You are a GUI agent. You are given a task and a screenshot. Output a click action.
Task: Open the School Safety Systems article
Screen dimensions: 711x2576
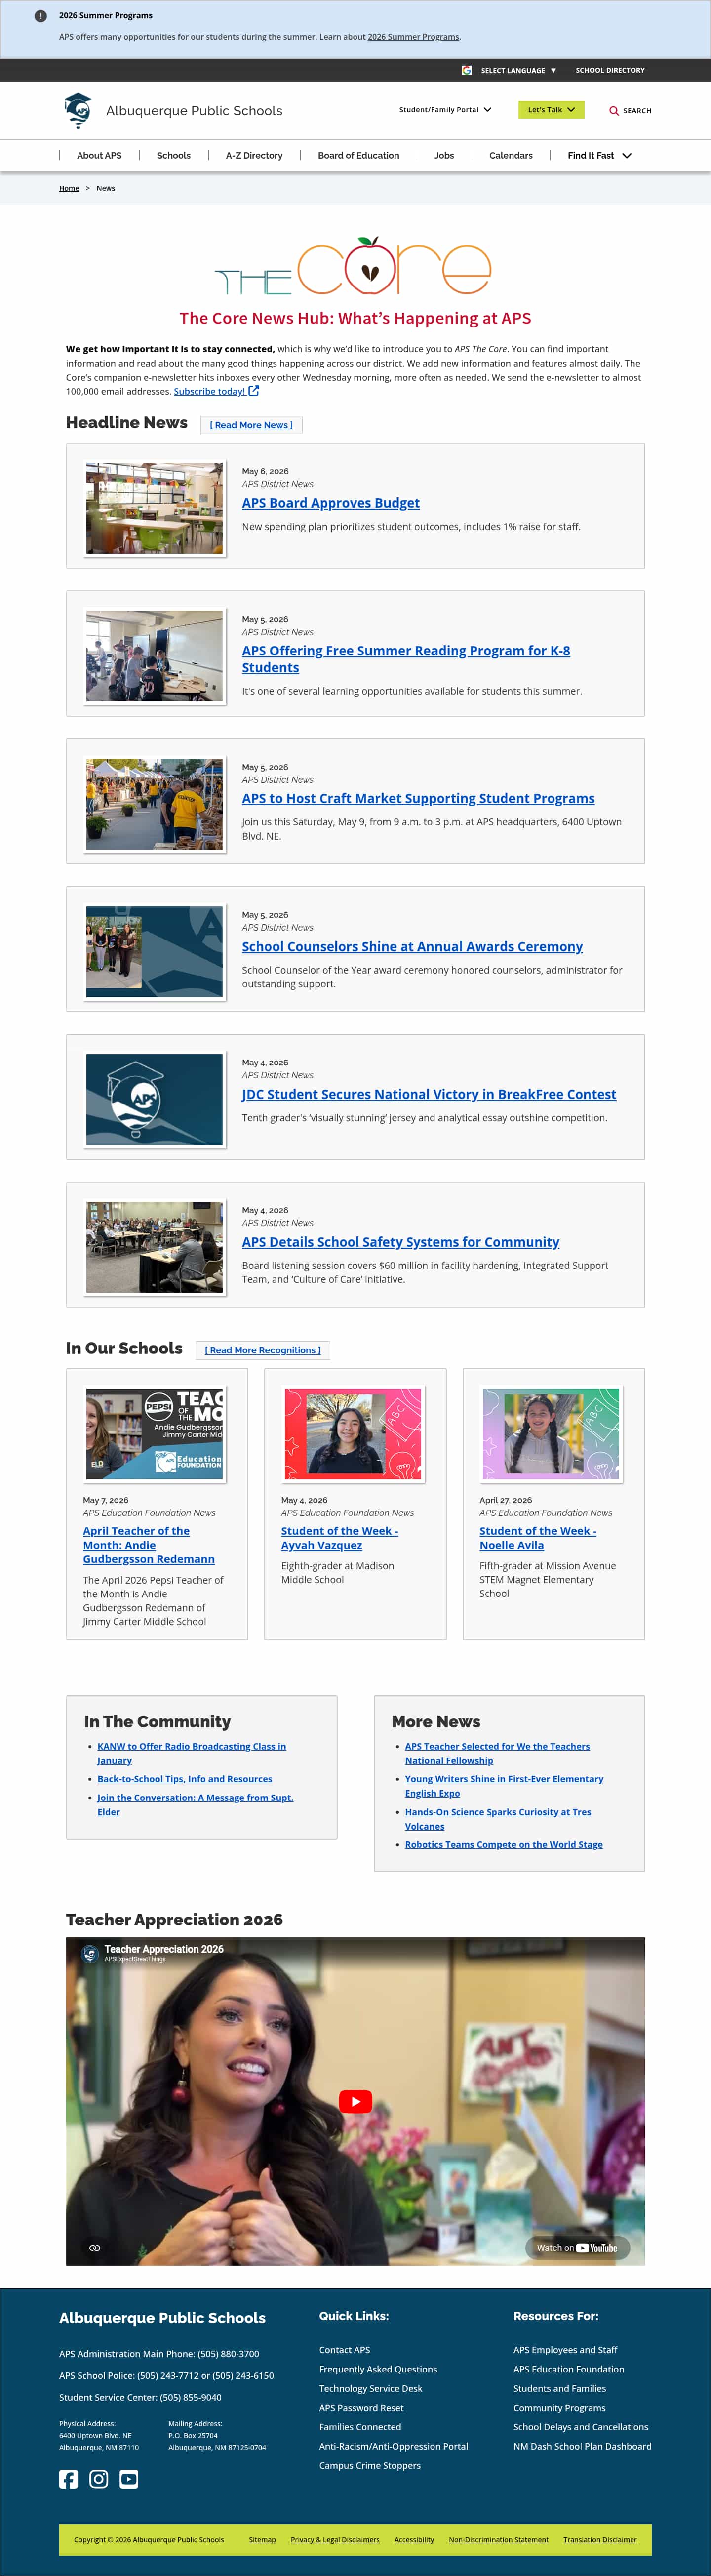coord(401,1242)
